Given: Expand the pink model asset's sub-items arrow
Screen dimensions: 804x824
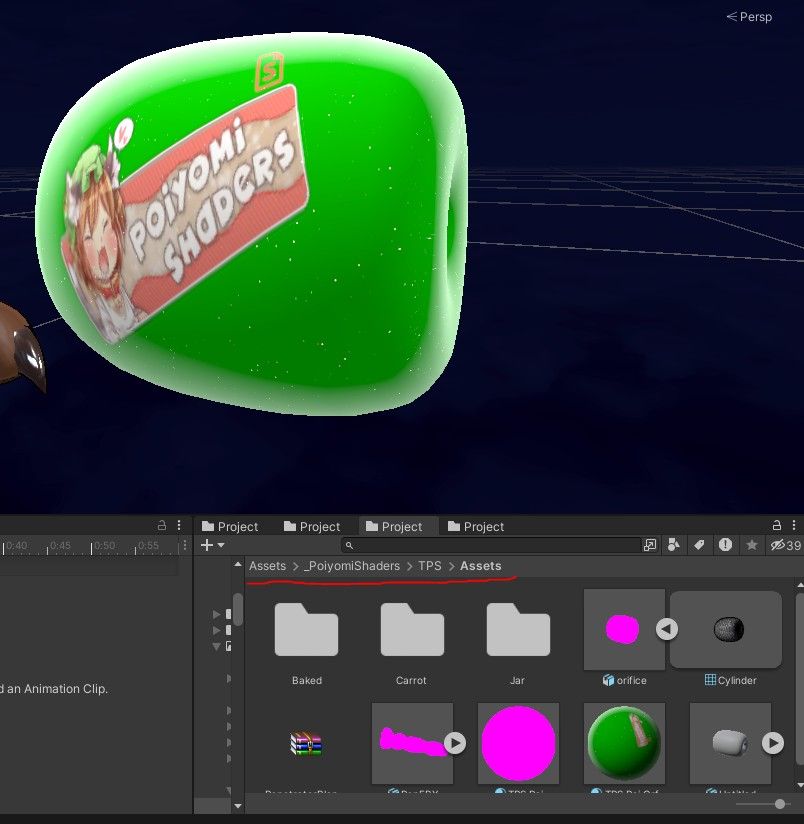Looking at the screenshot, I should click(x=455, y=743).
